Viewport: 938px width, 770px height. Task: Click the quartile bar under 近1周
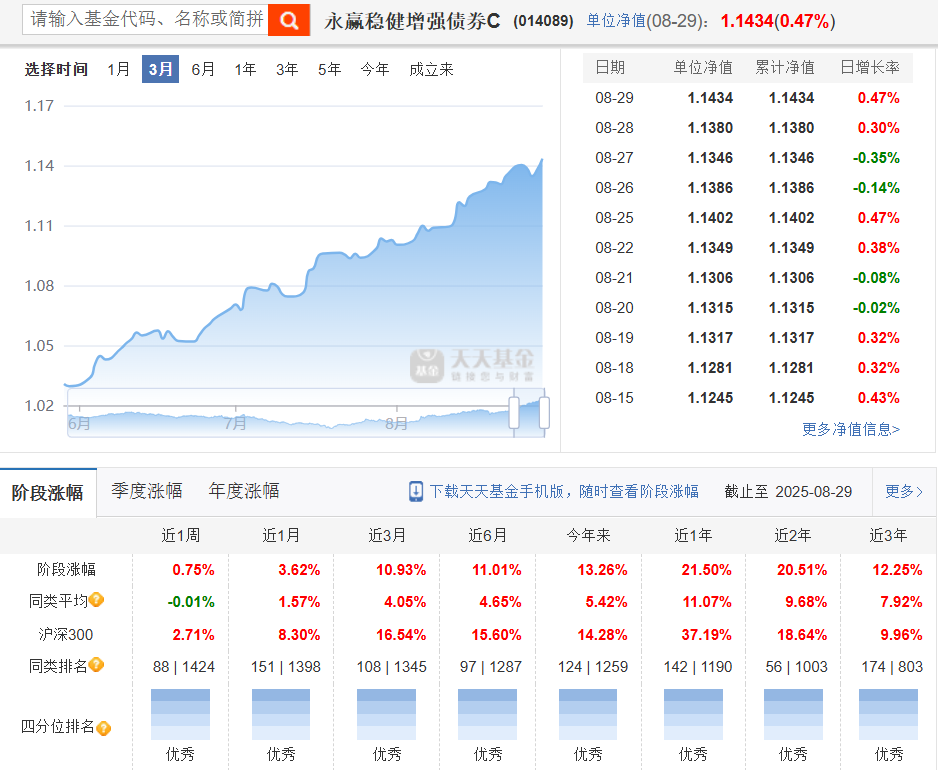pos(180,714)
